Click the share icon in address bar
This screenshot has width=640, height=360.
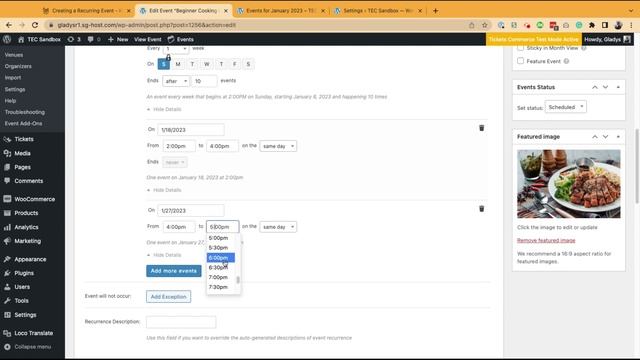[x=472, y=25]
